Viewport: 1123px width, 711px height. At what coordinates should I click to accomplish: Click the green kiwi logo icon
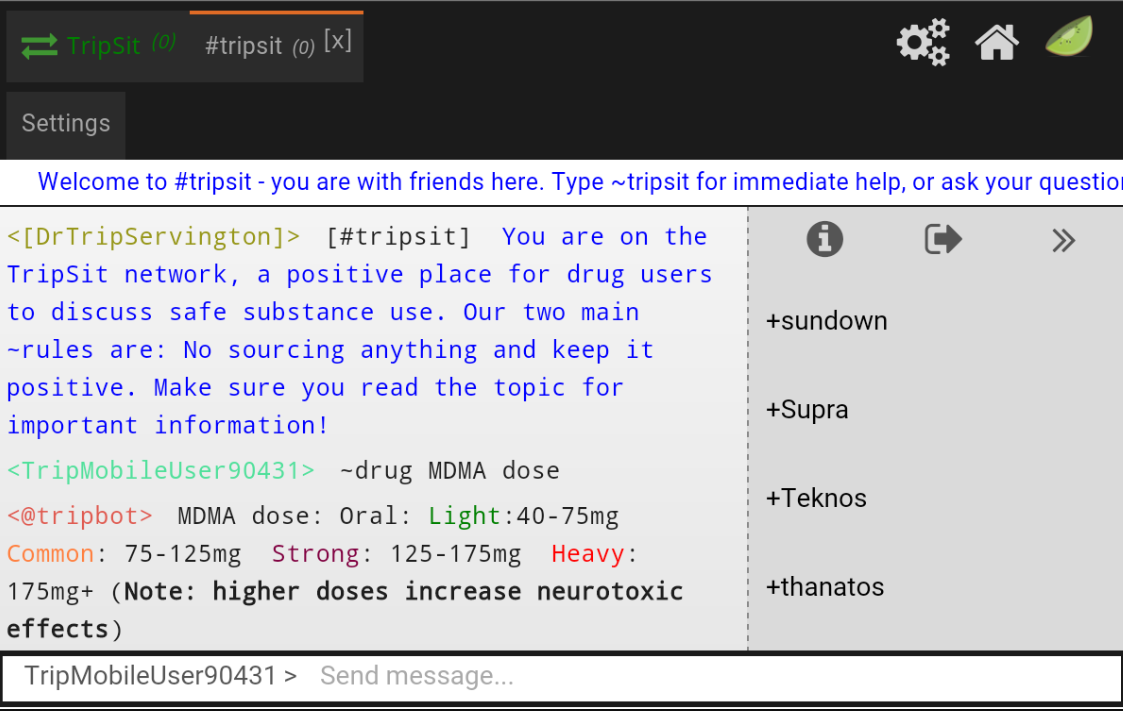pyautogui.click(x=1069, y=37)
